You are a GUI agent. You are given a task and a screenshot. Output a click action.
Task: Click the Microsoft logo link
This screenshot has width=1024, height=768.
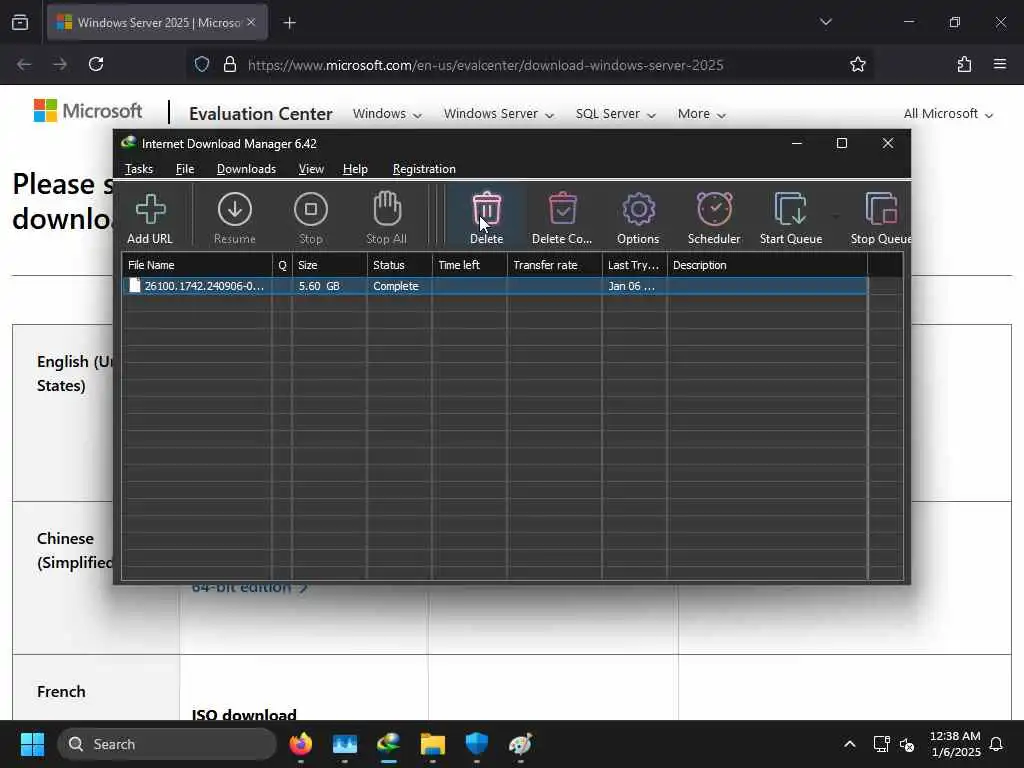point(88,111)
